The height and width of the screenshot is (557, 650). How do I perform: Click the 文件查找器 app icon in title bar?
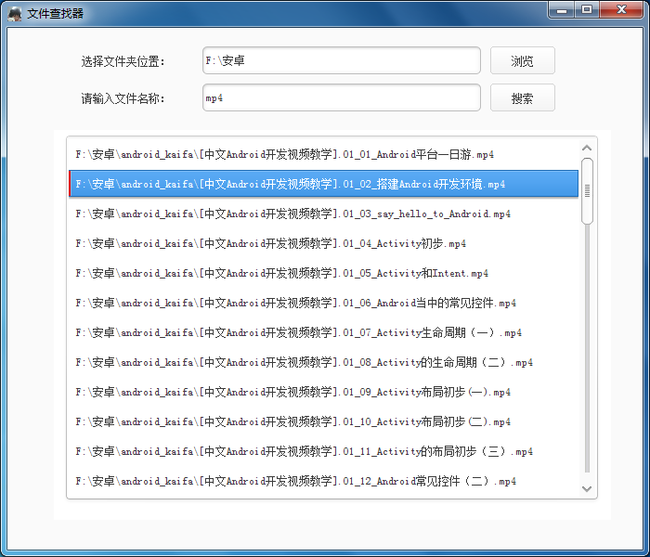[15, 14]
